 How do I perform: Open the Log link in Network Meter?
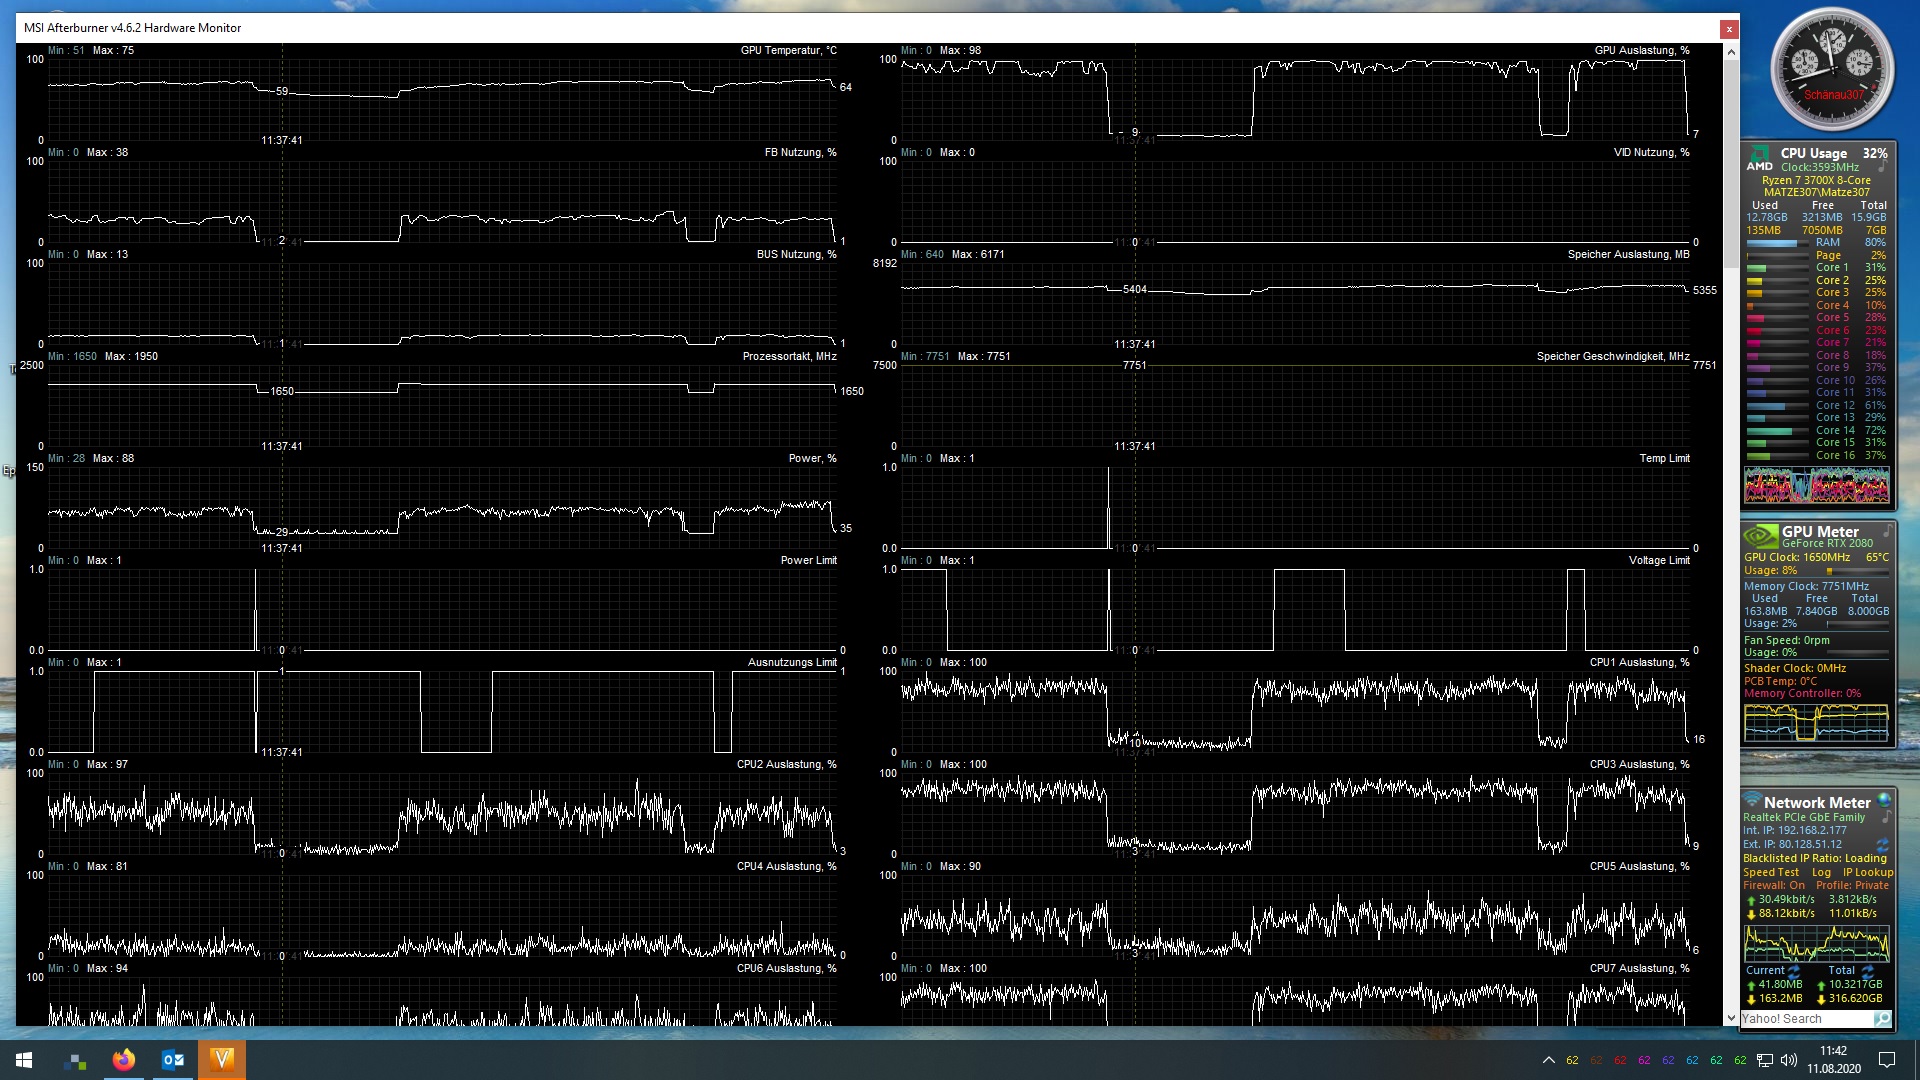pos(1821,872)
